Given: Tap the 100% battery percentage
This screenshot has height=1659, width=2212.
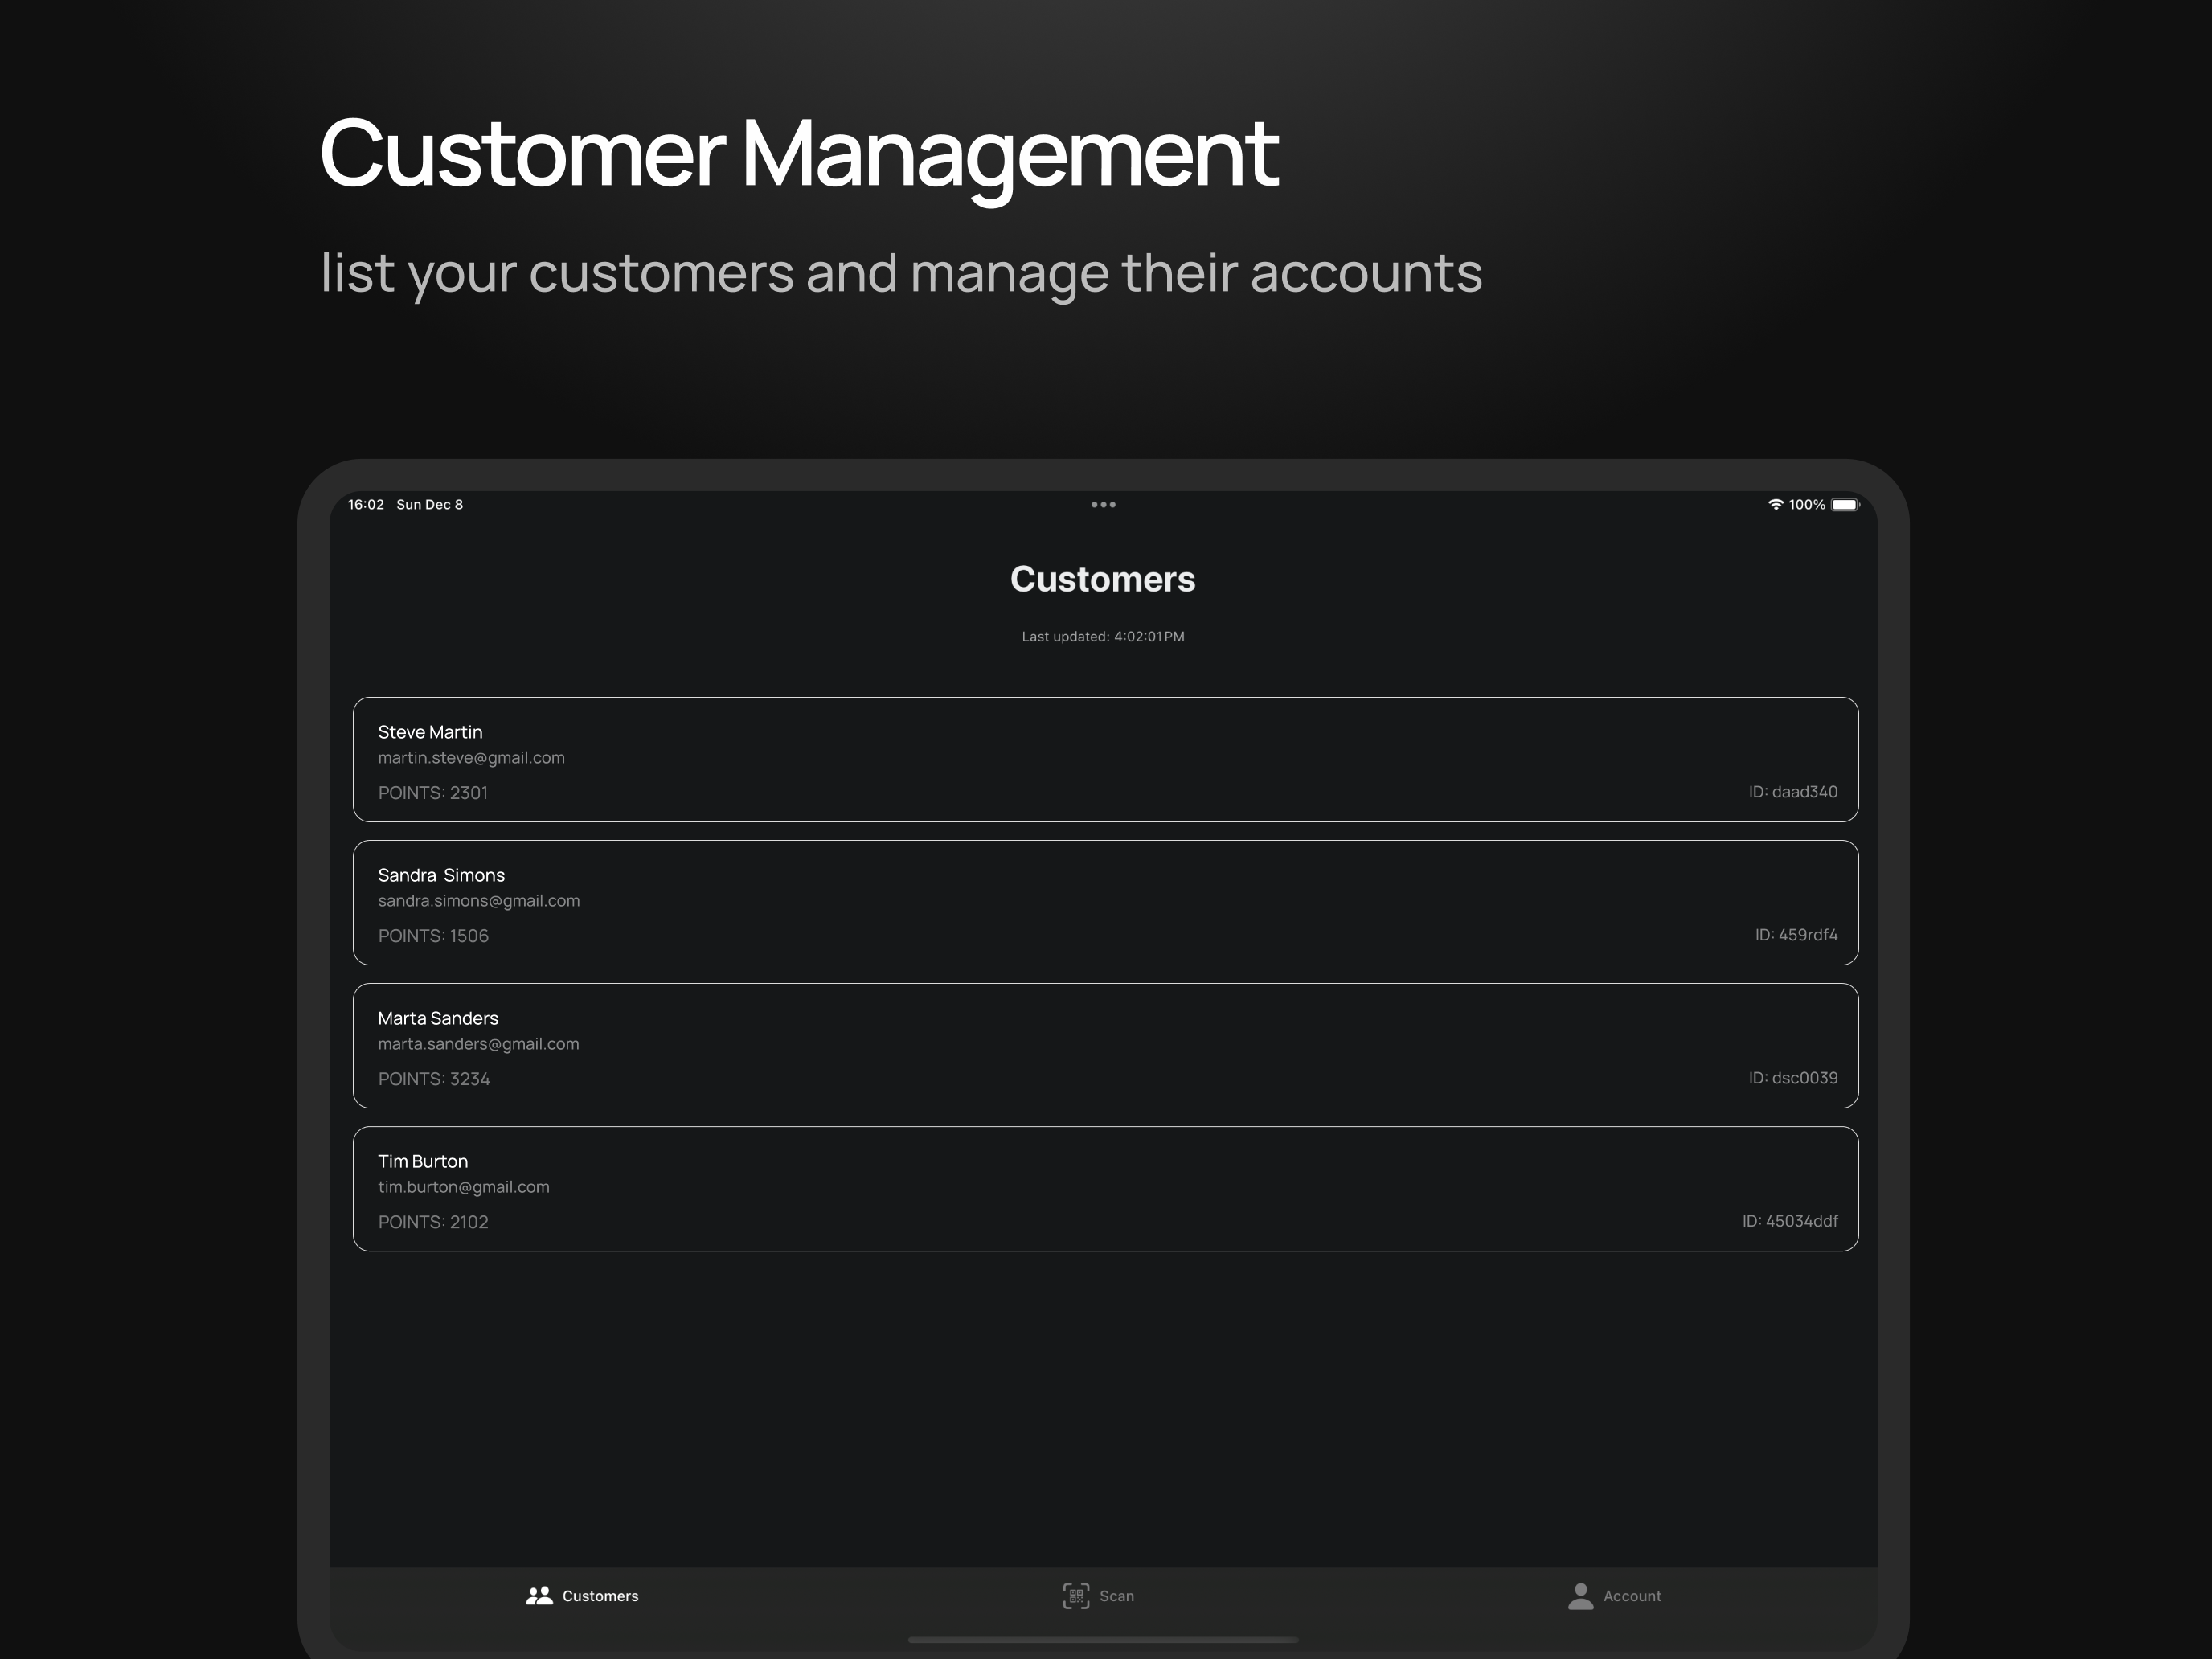Looking at the screenshot, I should [x=1807, y=505].
